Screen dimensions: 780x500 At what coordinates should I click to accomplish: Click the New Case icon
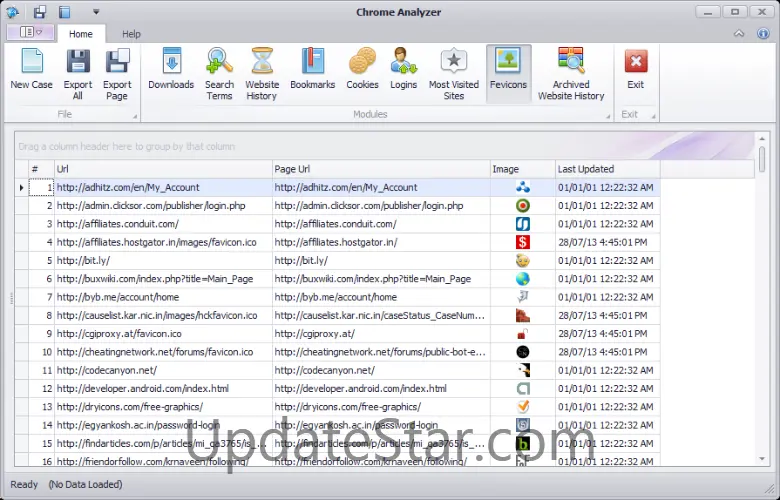pyautogui.click(x=32, y=61)
